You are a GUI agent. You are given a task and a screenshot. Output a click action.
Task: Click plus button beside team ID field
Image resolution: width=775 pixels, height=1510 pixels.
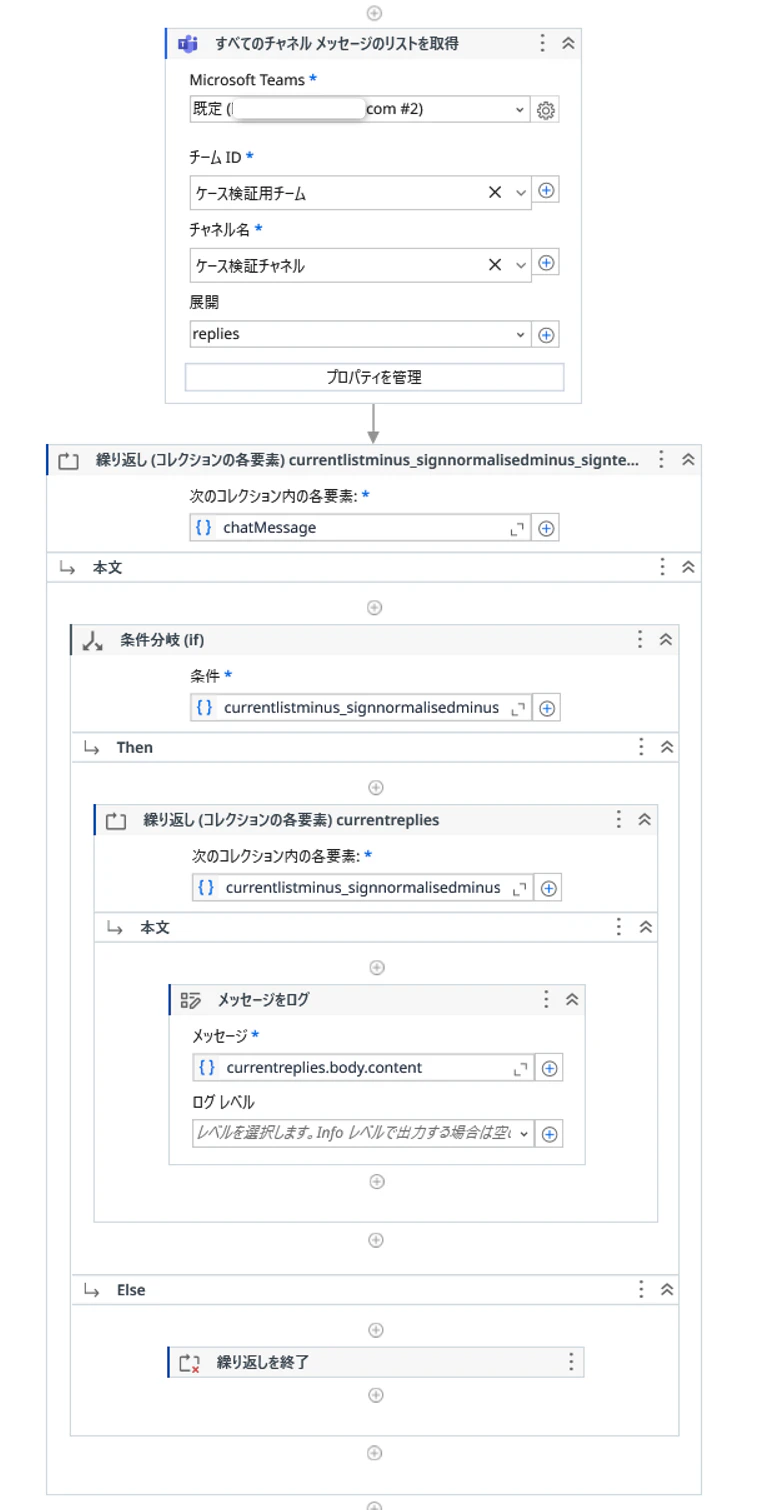point(546,190)
